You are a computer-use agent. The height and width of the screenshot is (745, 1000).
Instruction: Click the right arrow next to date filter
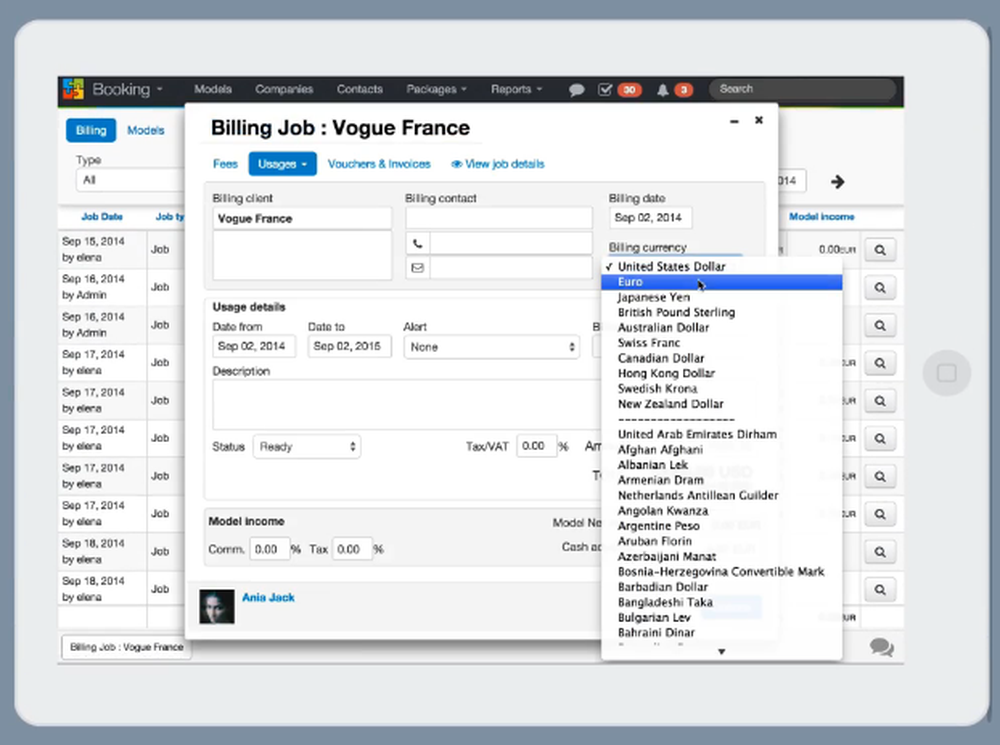(x=837, y=182)
